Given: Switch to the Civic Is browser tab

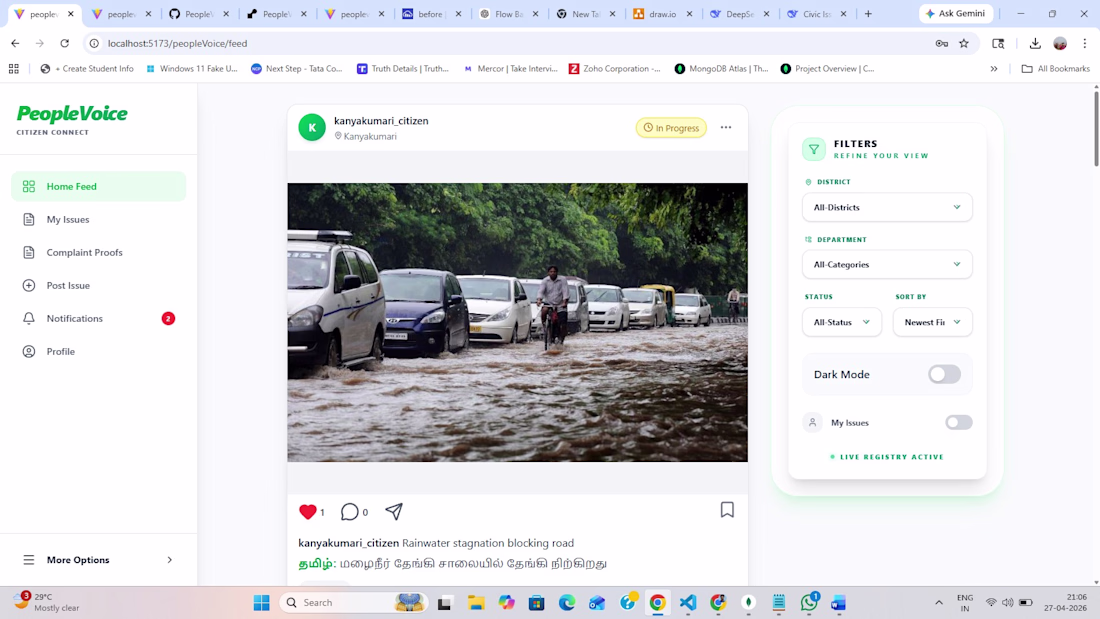Looking at the screenshot, I should click(815, 14).
